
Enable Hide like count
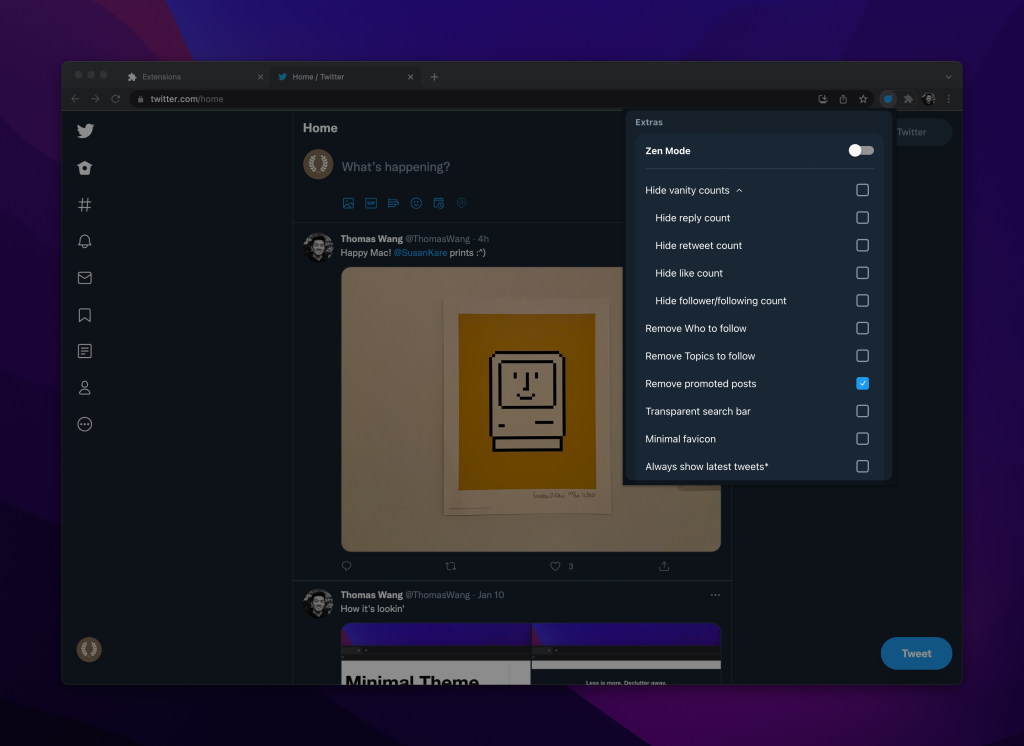point(863,273)
